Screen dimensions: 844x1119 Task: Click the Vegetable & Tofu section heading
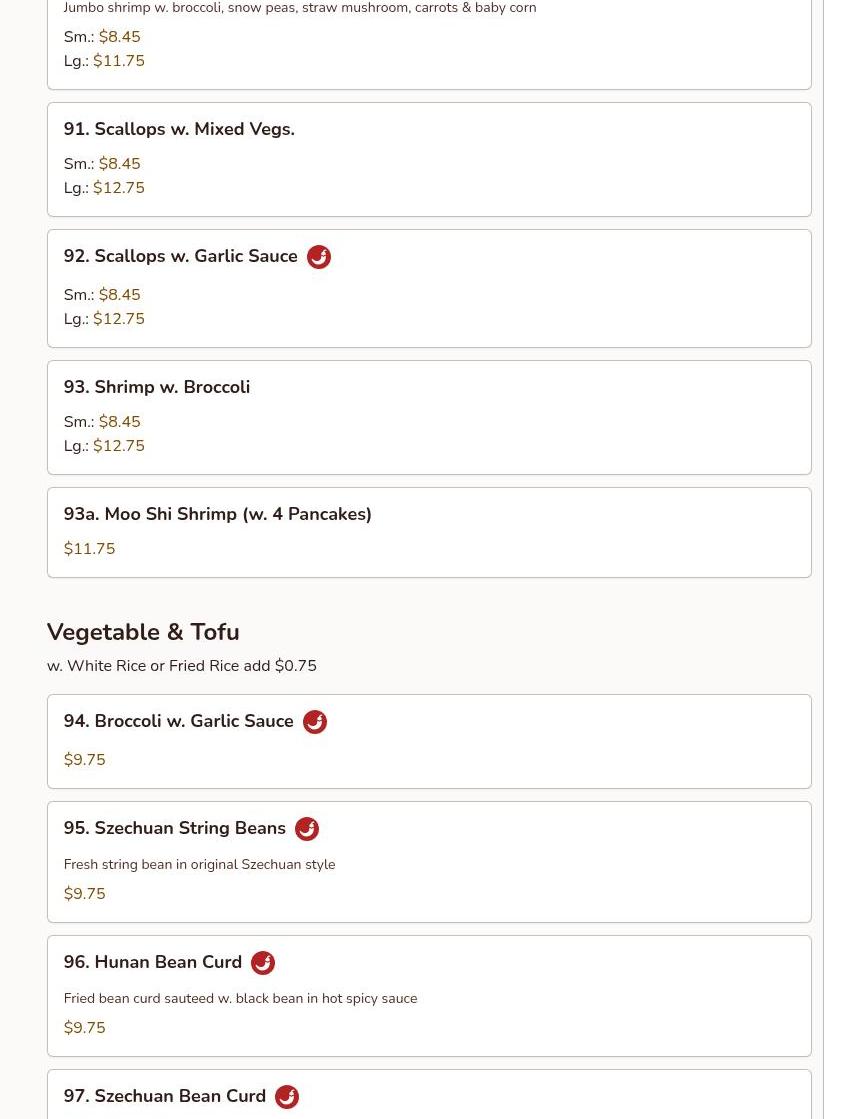143,632
